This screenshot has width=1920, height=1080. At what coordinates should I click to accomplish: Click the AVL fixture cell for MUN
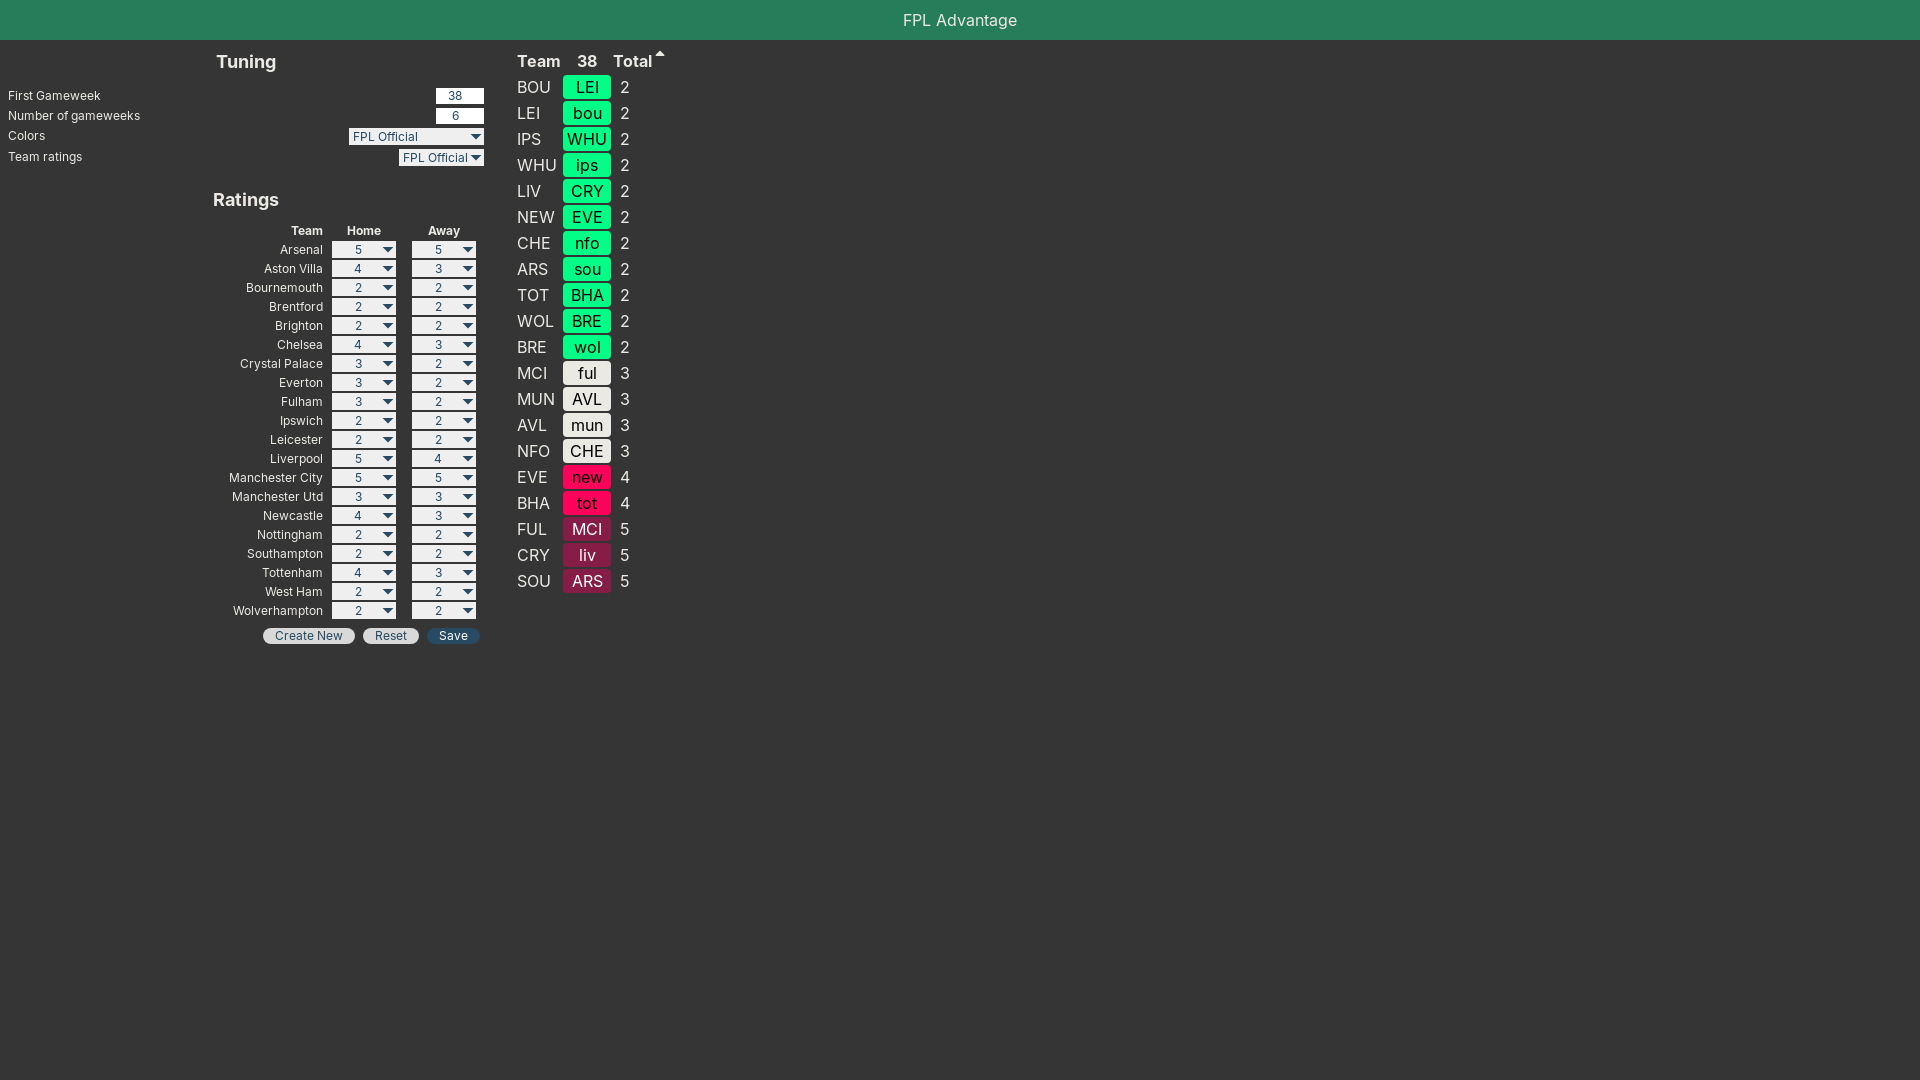[587, 399]
